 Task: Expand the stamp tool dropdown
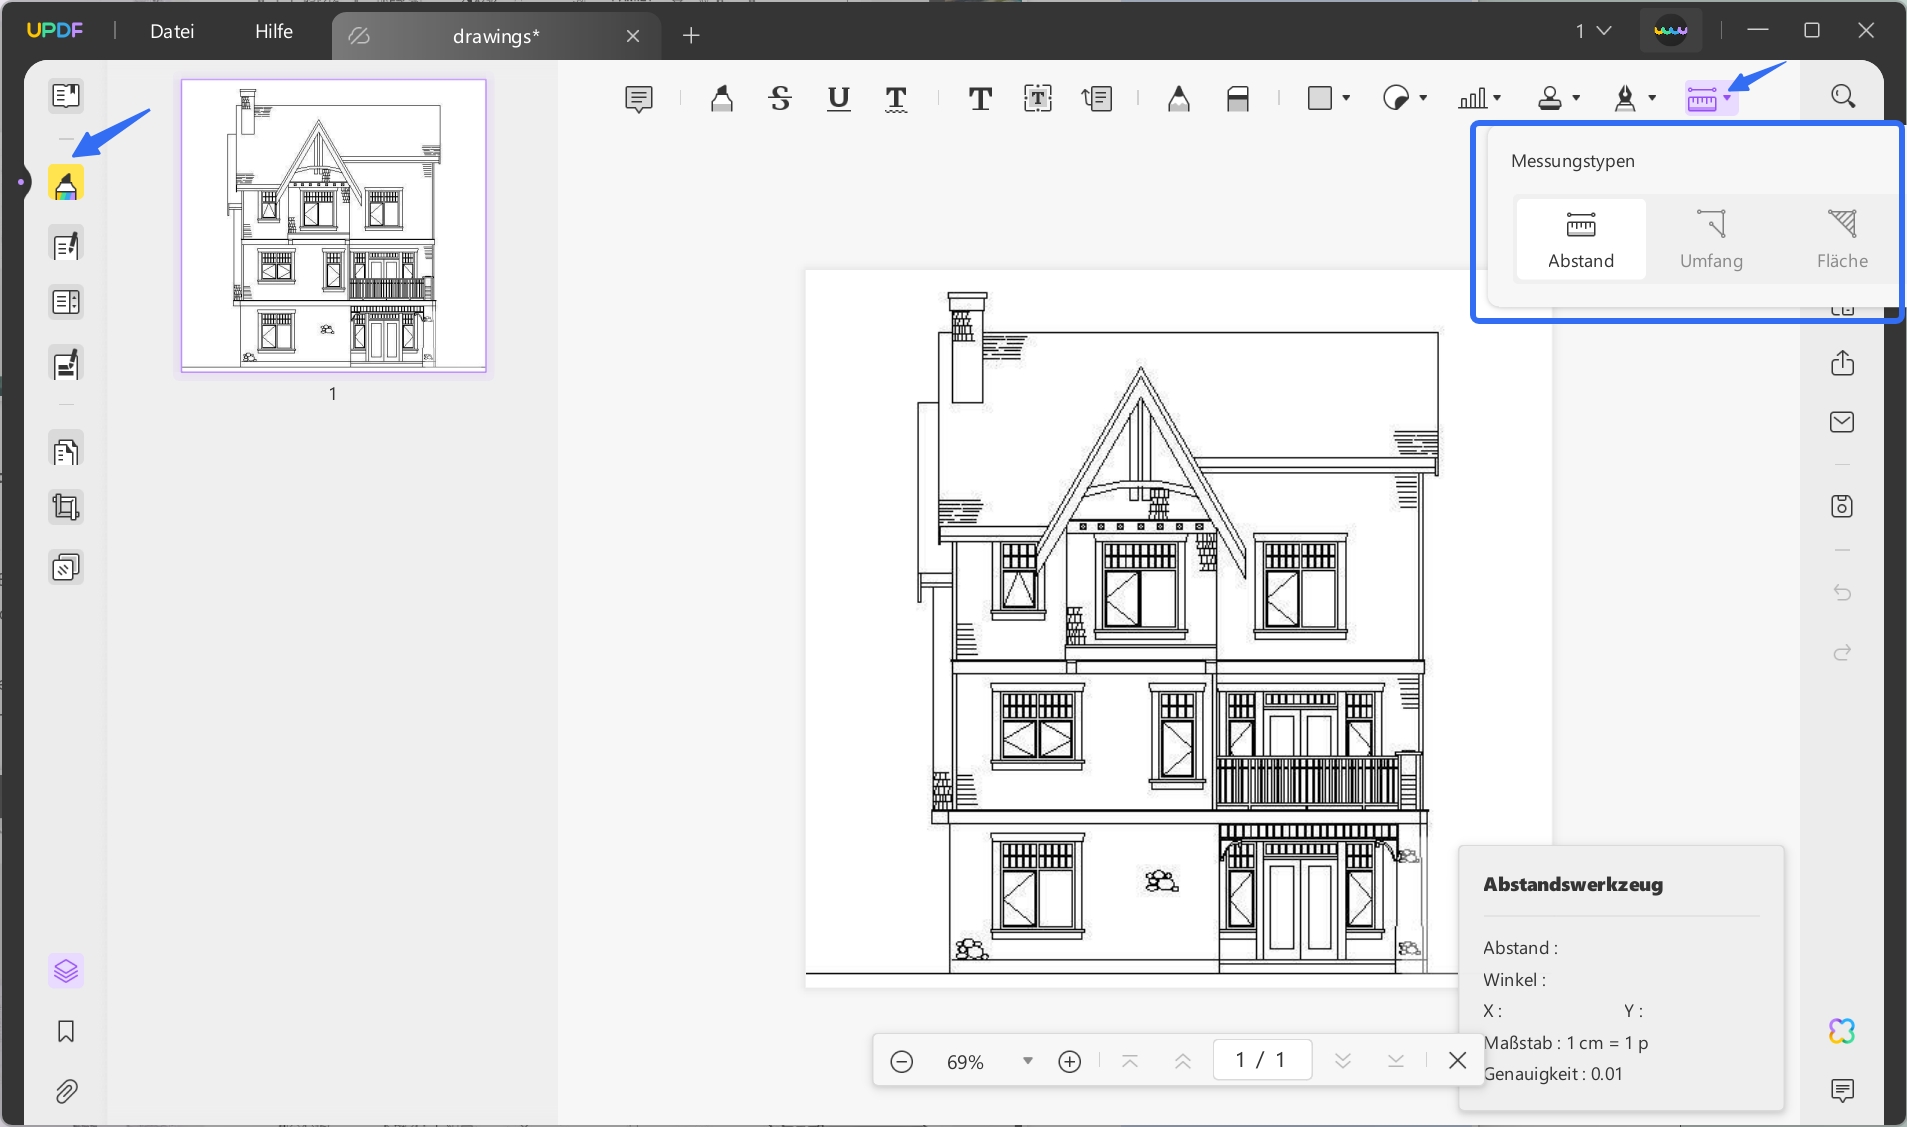pos(1576,98)
